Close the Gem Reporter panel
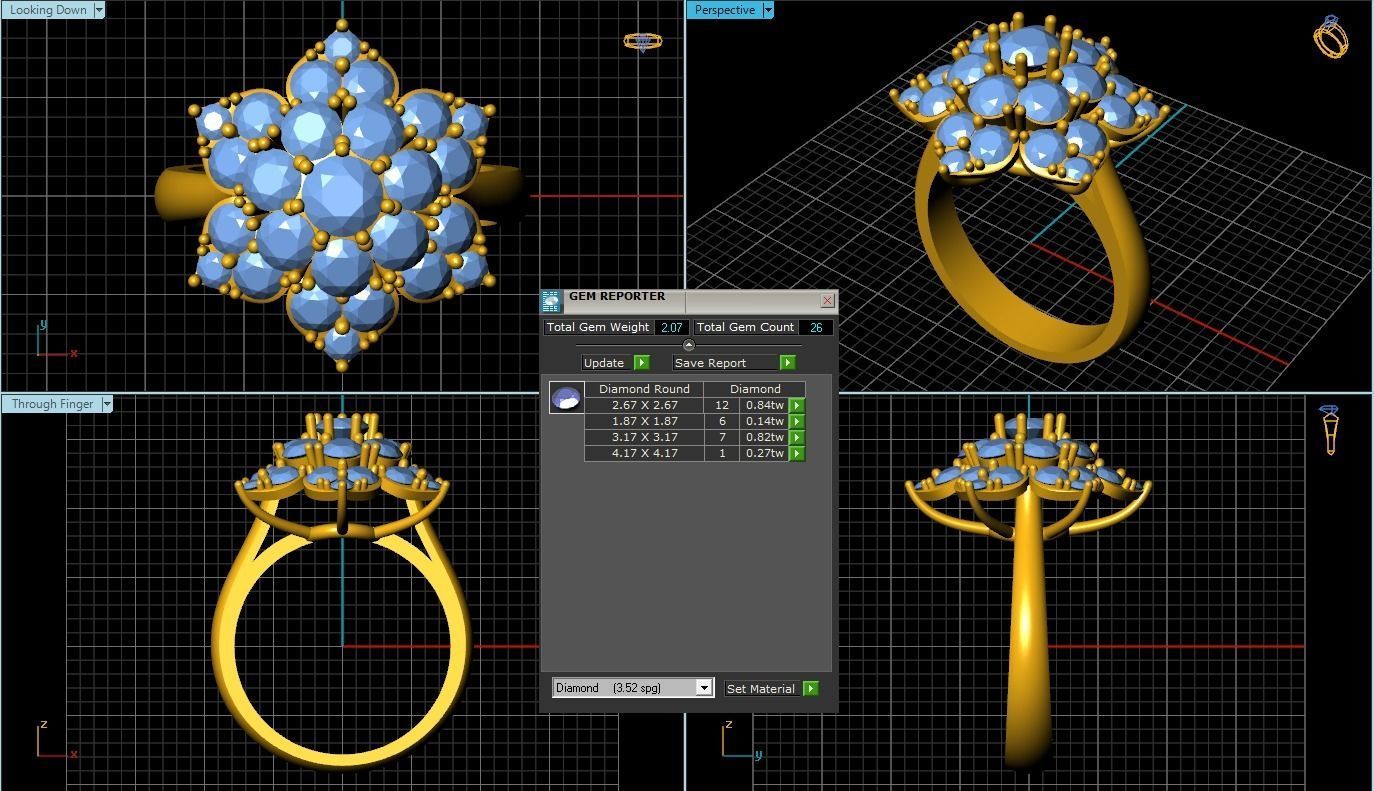1374x791 pixels. click(827, 300)
